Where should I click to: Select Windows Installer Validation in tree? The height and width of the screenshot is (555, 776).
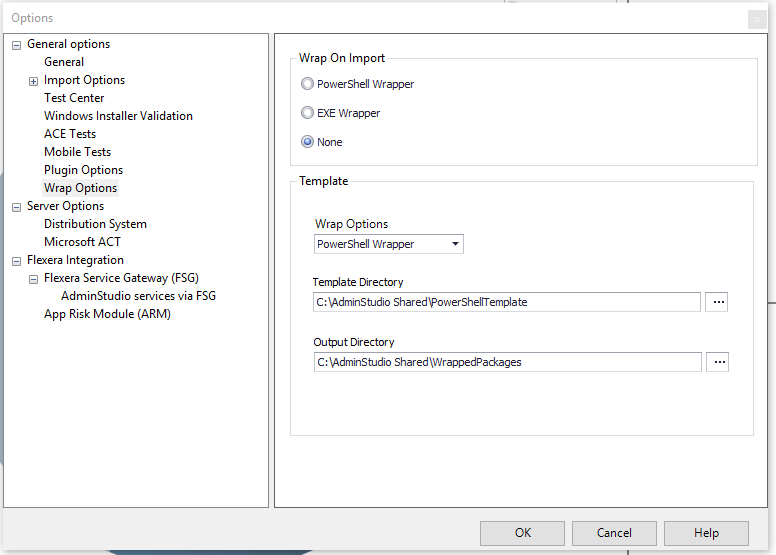pos(118,116)
